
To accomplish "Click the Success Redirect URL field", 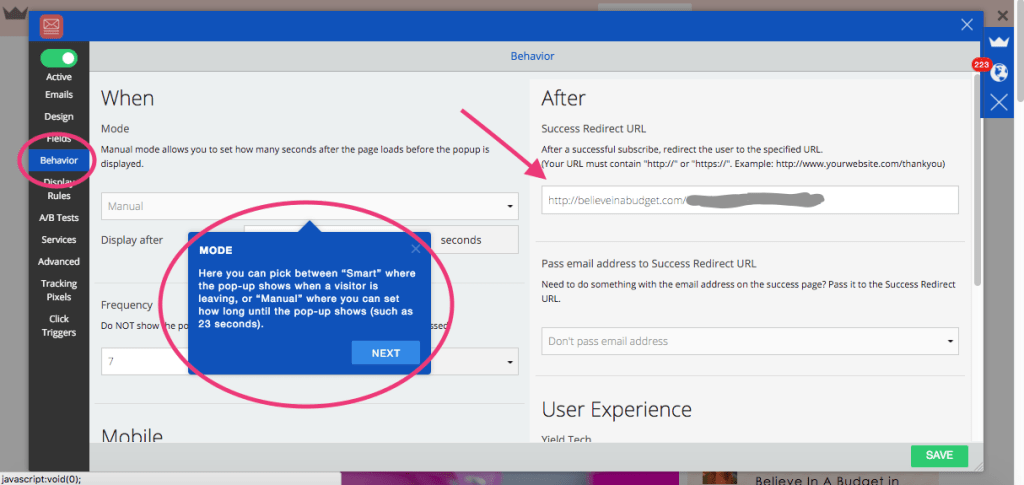I will 749,200.
